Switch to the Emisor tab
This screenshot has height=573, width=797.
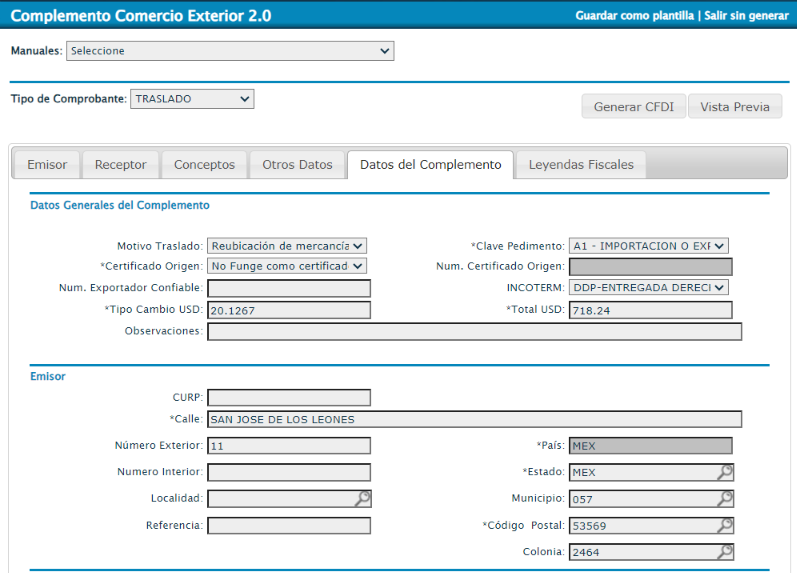[47, 165]
